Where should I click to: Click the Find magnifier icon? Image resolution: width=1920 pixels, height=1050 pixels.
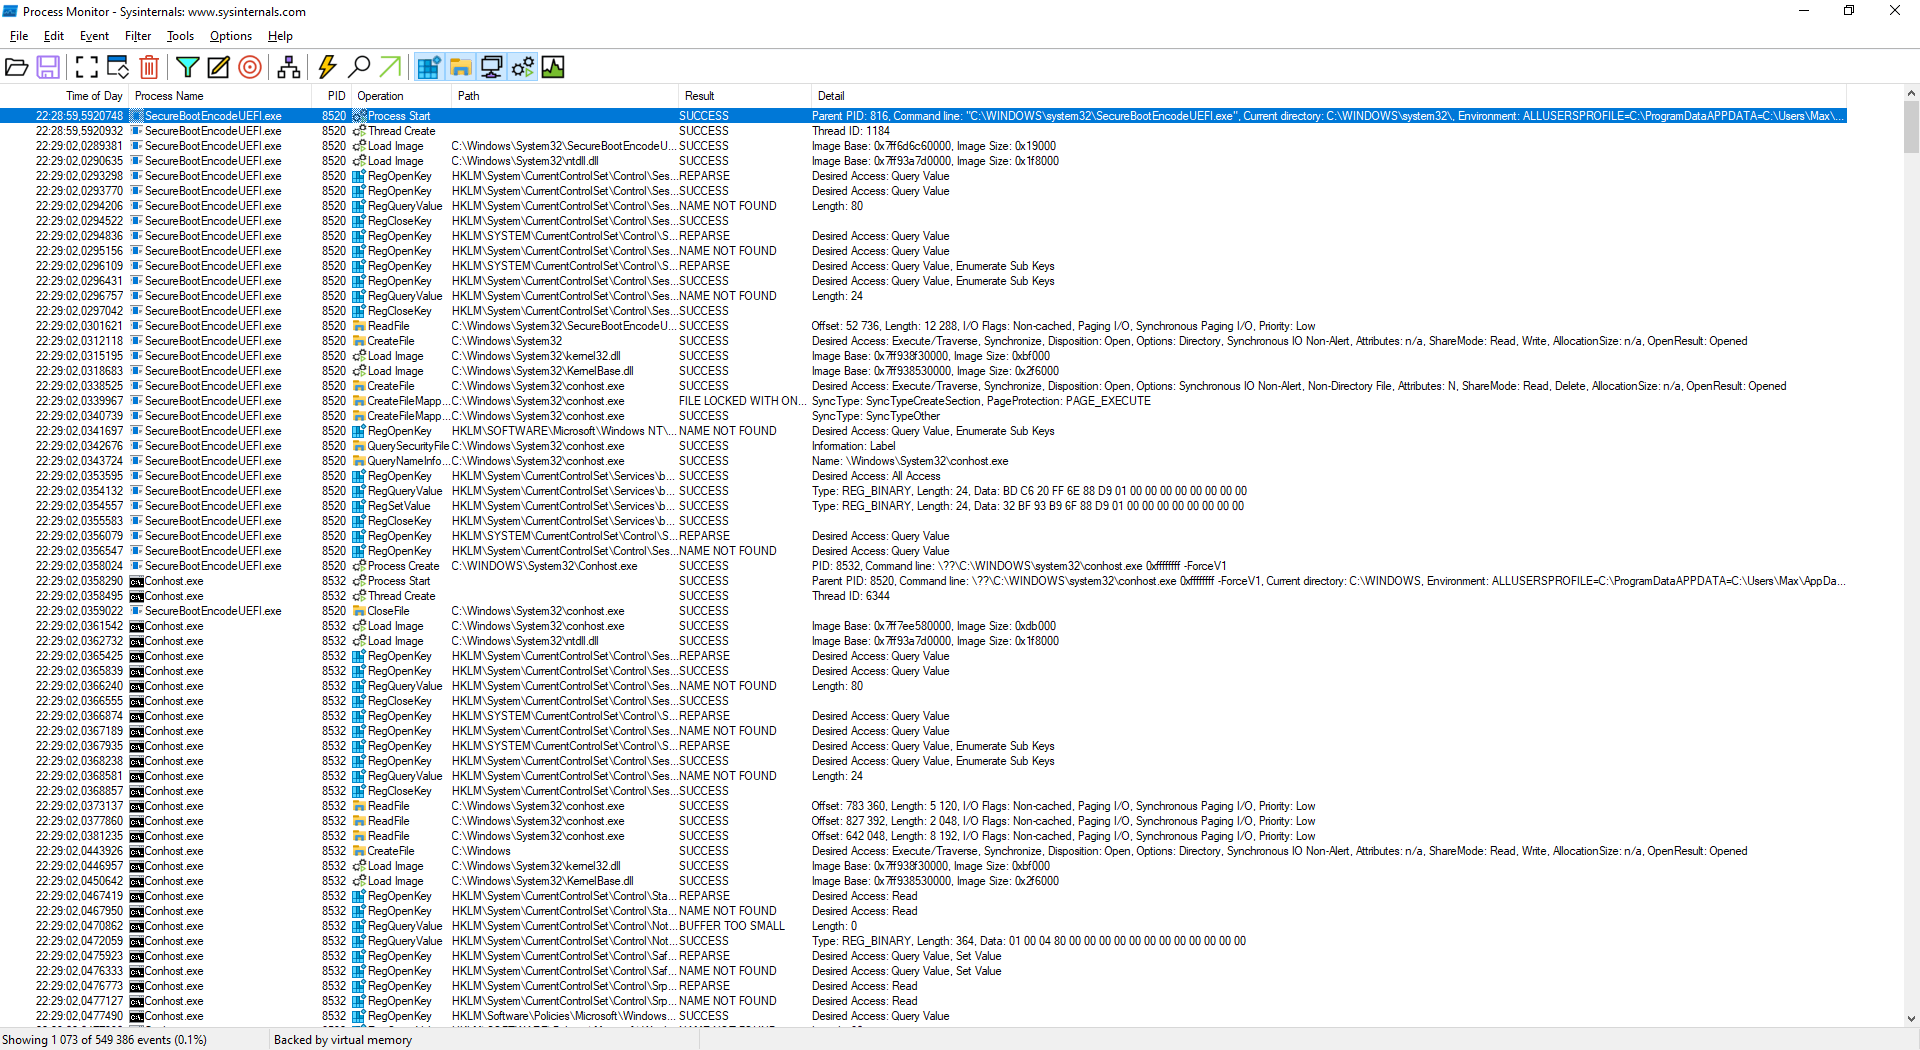click(x=359, y=67)
